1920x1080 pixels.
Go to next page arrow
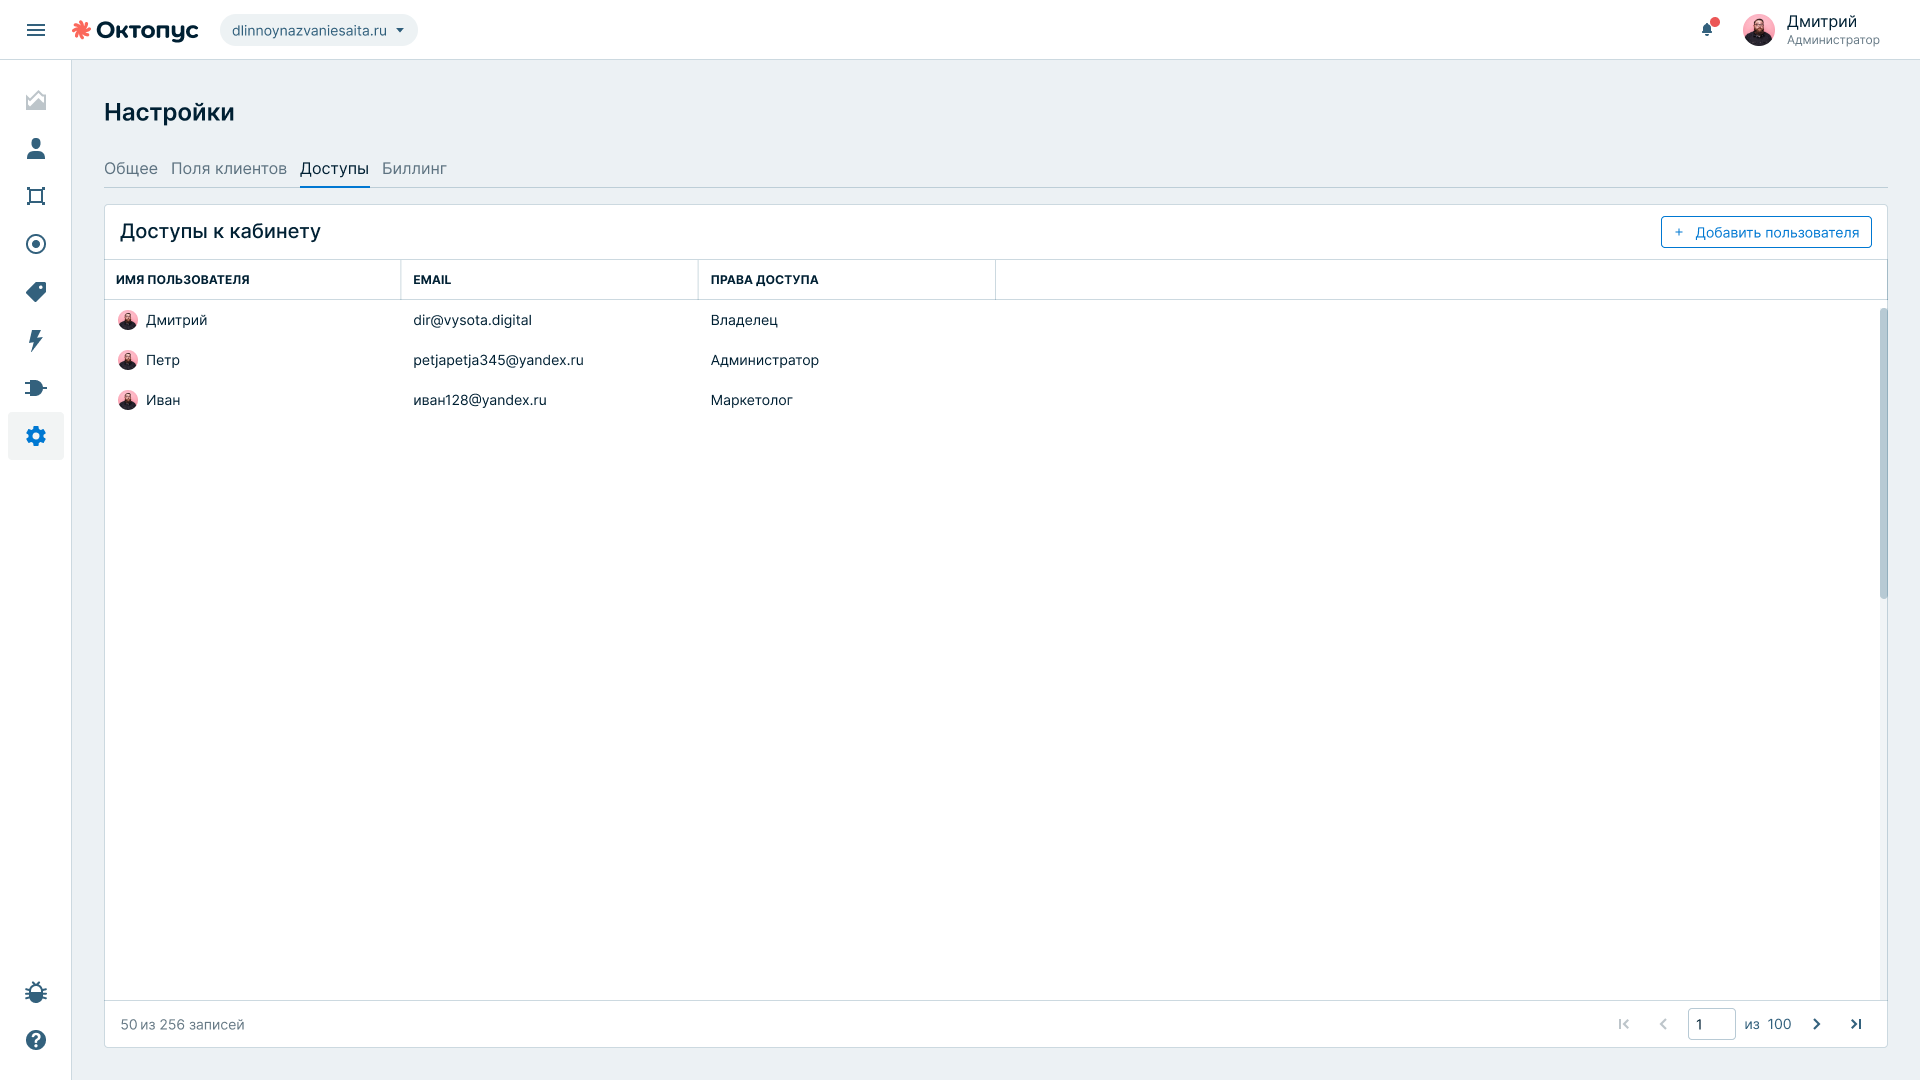(1817, 1024)
